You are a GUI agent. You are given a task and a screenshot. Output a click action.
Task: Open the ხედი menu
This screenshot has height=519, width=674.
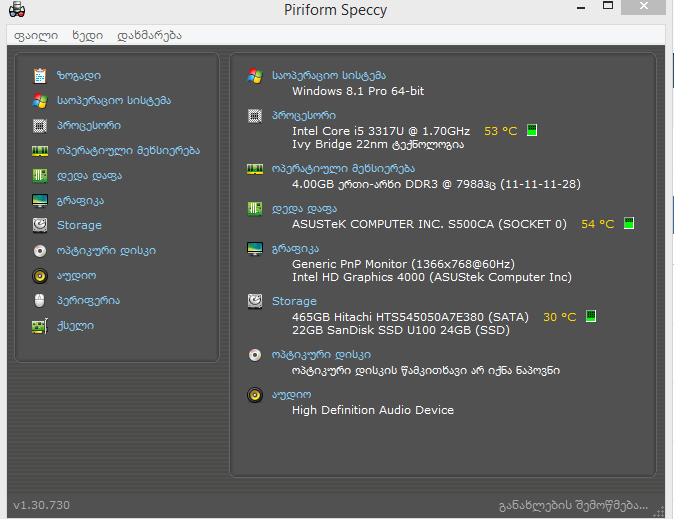click(87, 35)
